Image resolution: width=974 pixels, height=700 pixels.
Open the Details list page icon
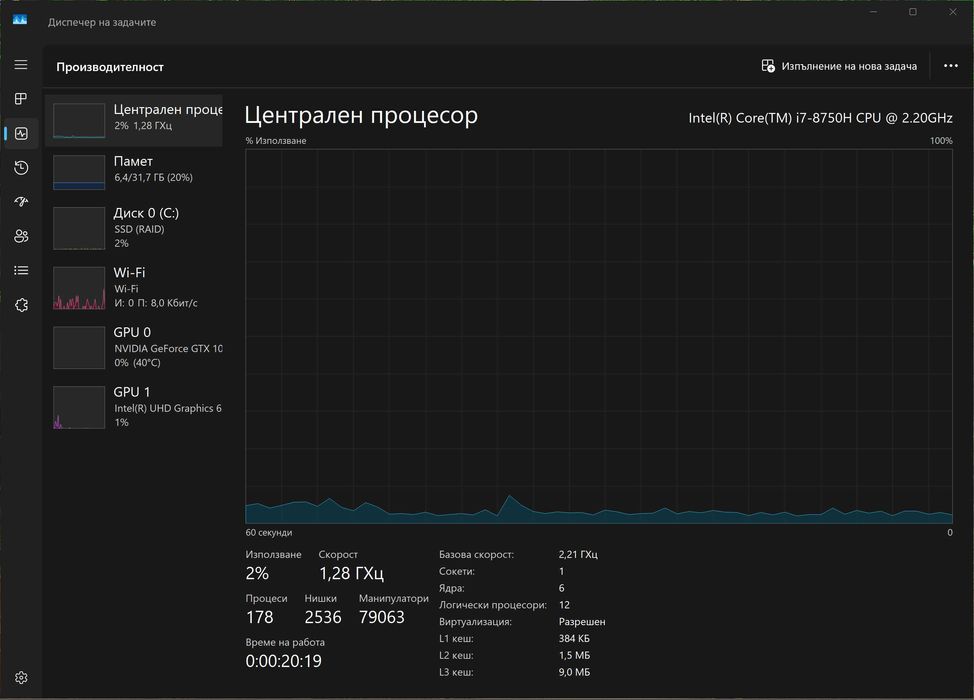(21, 270)
